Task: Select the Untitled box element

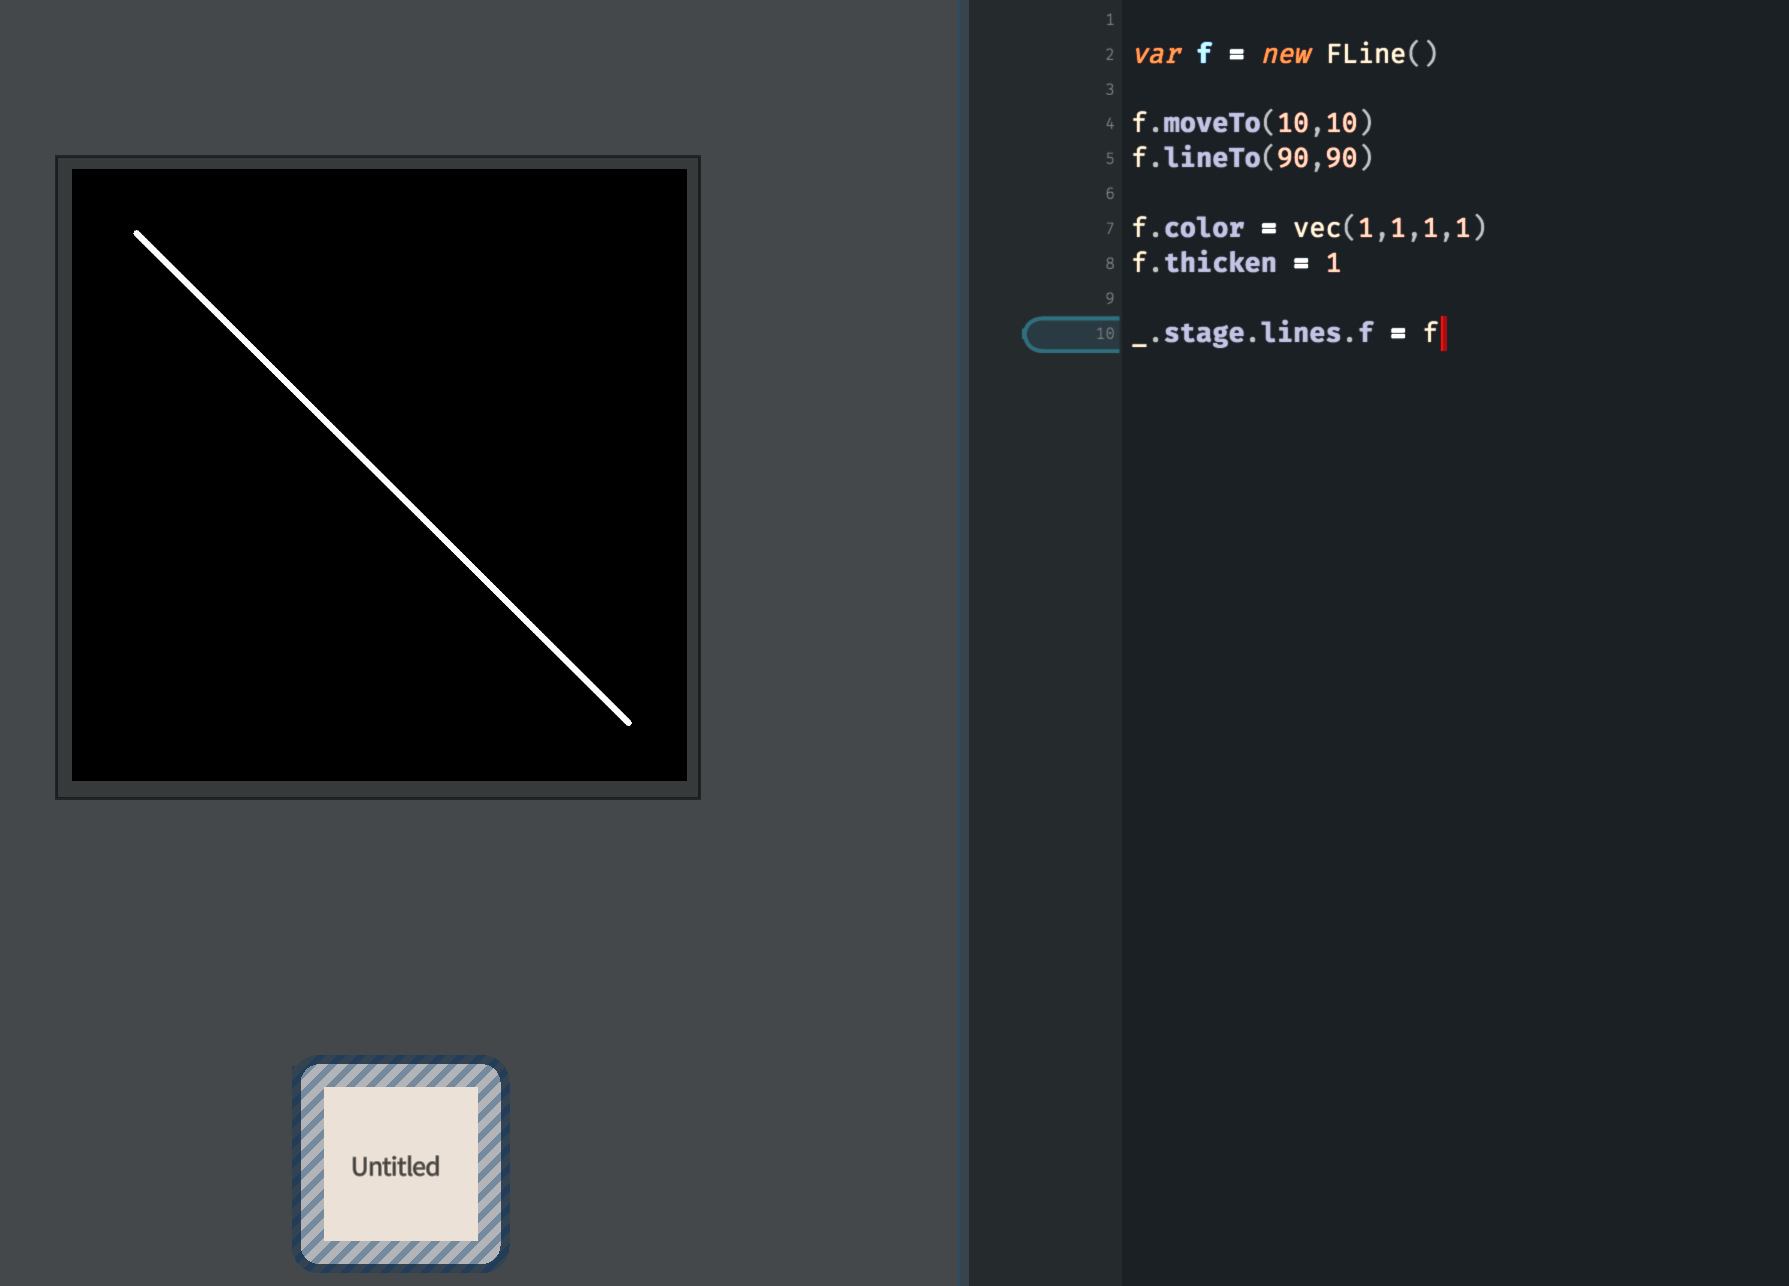Action: tap(400, 1165)
